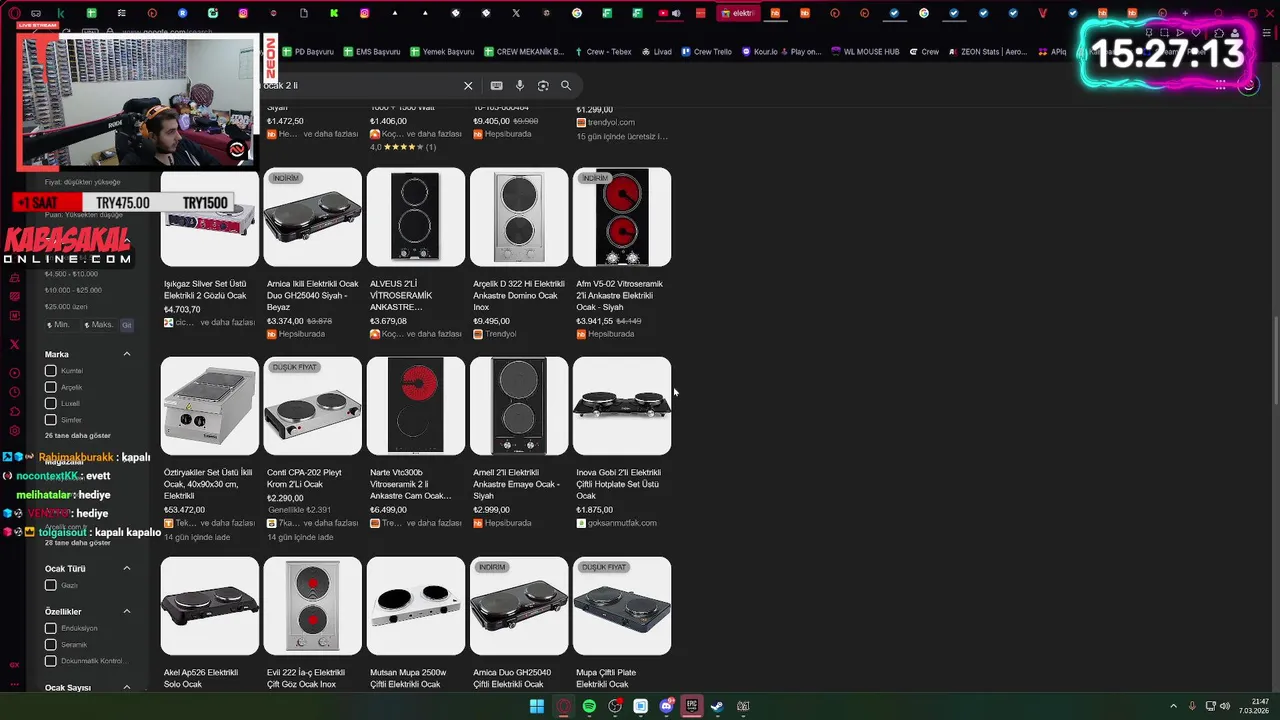Show hidden system tray icons
Screen dimensions: 1280x720
point(1173,706)
